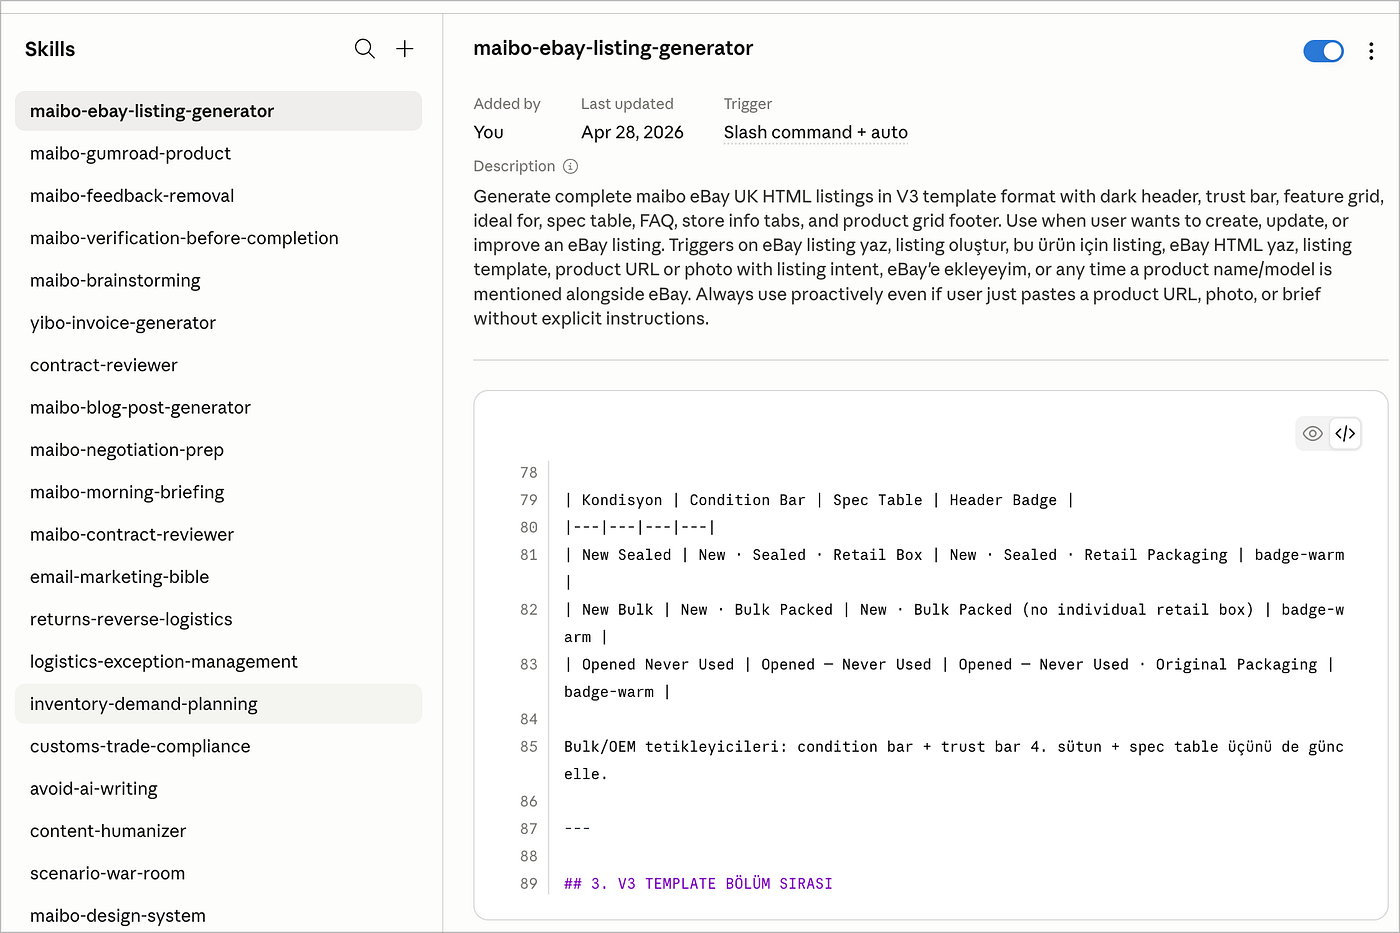Click line number 79 in the gutter
1400x933 pixels.
[528, 500]
